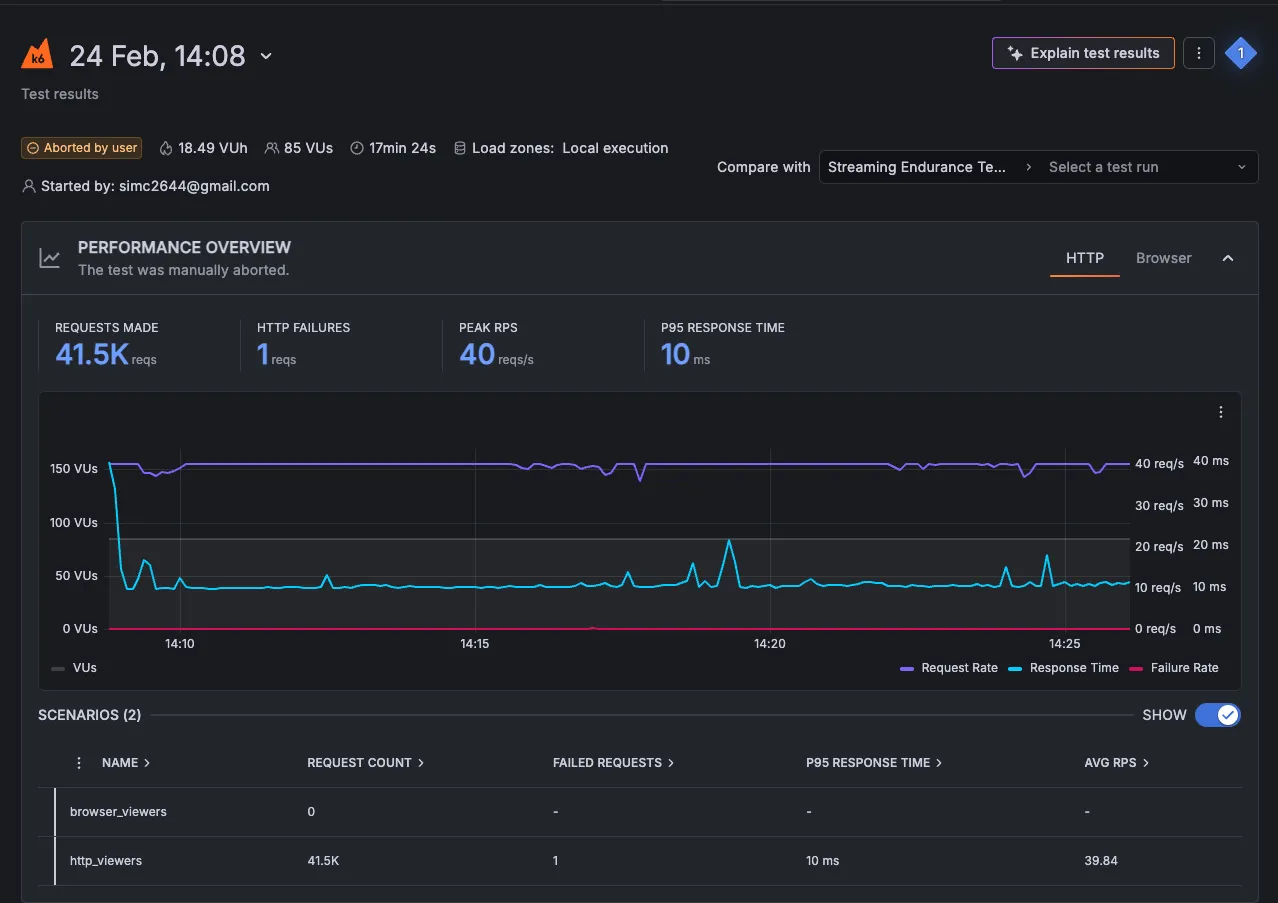This screenshot has height=903, width=1278.
Task: Toggle the Scenarios SHOW switch
Action: [x=1217, y=715]
